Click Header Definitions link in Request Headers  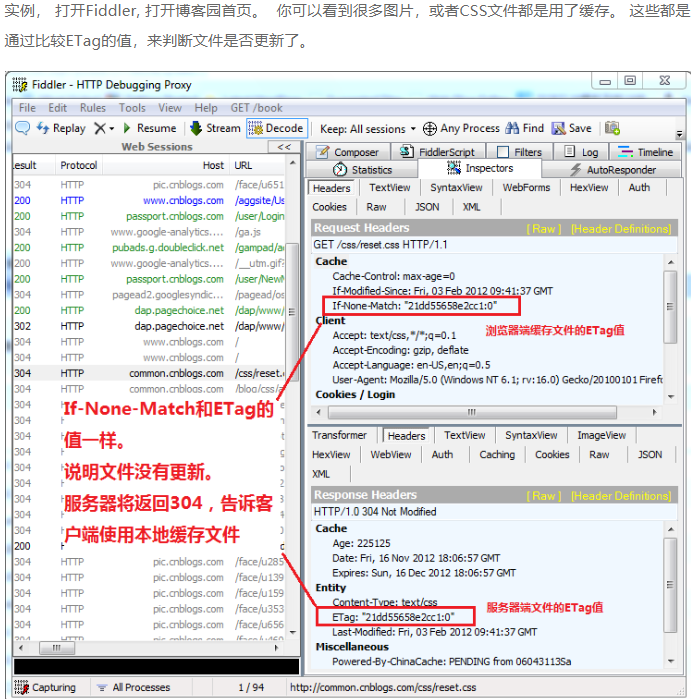[x=621, y=229]
